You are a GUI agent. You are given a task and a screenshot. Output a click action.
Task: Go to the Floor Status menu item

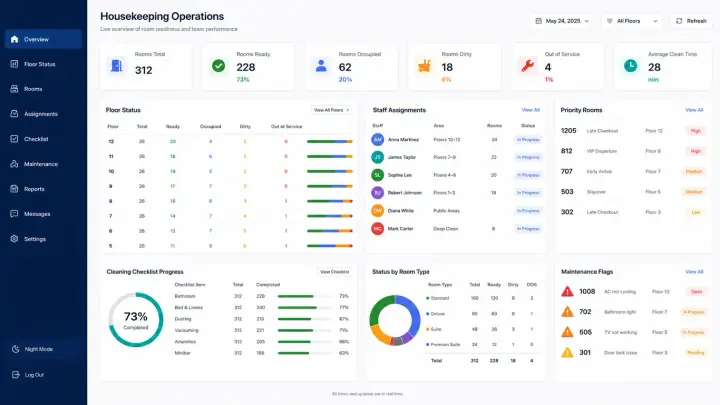(43, 64)
